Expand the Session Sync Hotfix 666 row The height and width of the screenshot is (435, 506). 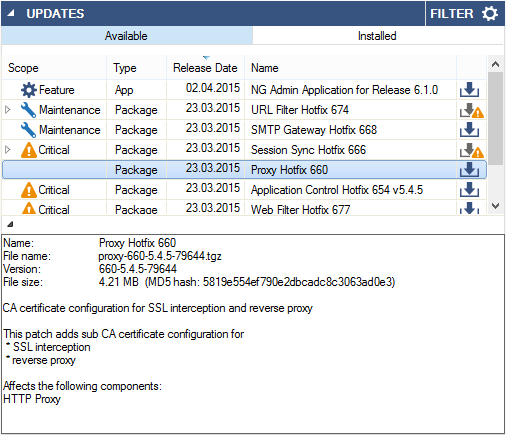pos(8,150)
